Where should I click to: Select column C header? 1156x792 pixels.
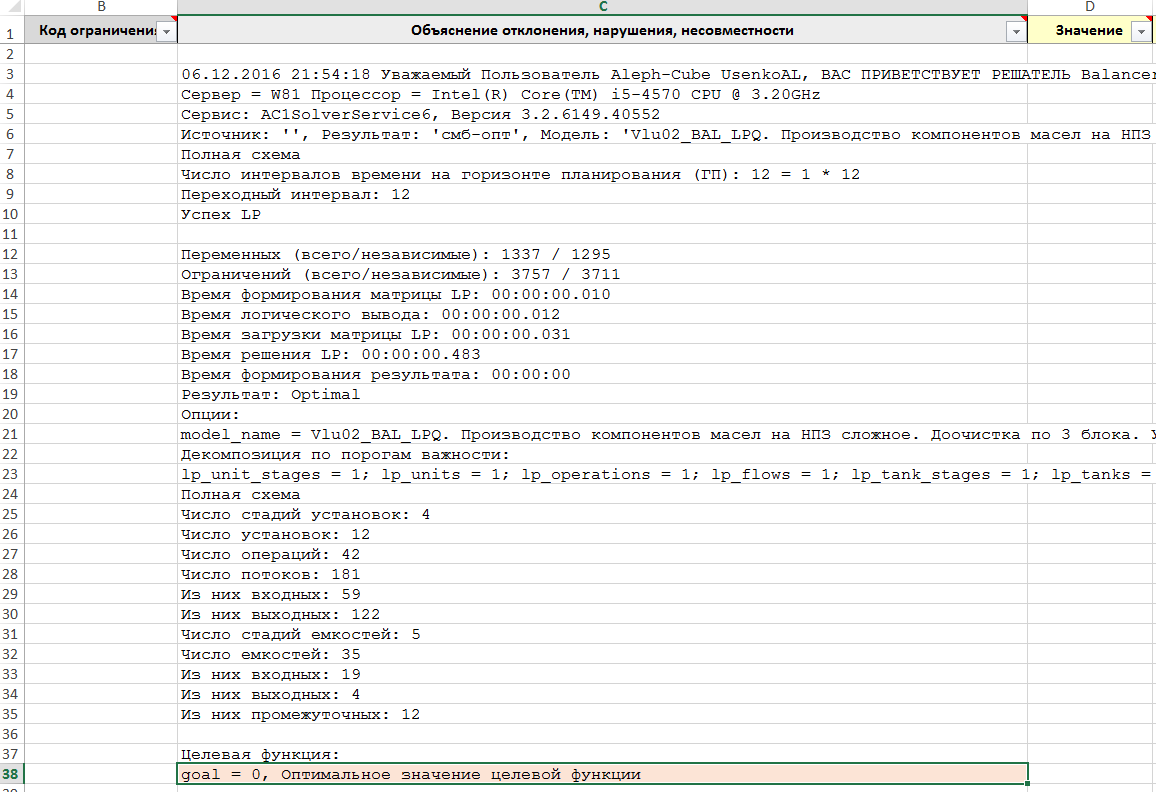point(602,7)
